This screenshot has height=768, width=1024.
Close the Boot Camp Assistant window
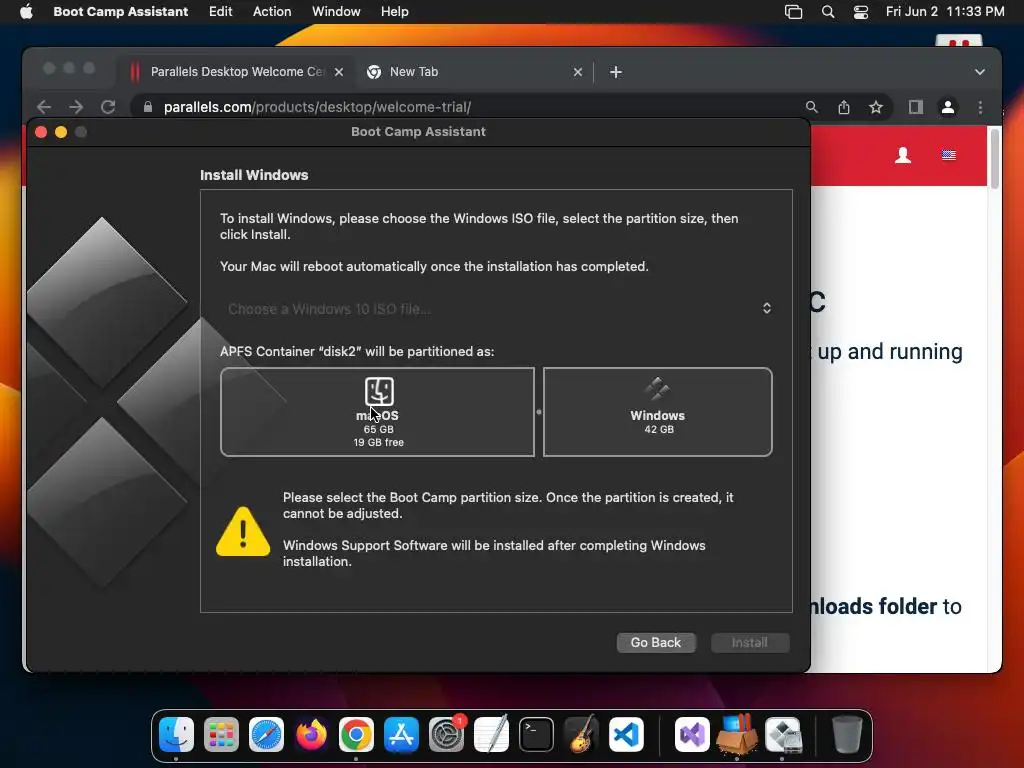coord(40,132)
